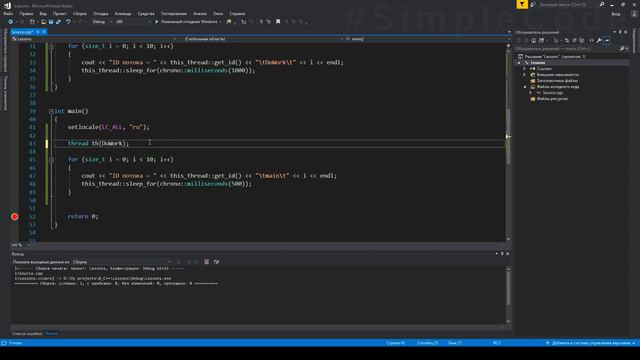Toggle auto-hide pin on output panel
This screenshot has height=360, width=640.
point(502,253)
